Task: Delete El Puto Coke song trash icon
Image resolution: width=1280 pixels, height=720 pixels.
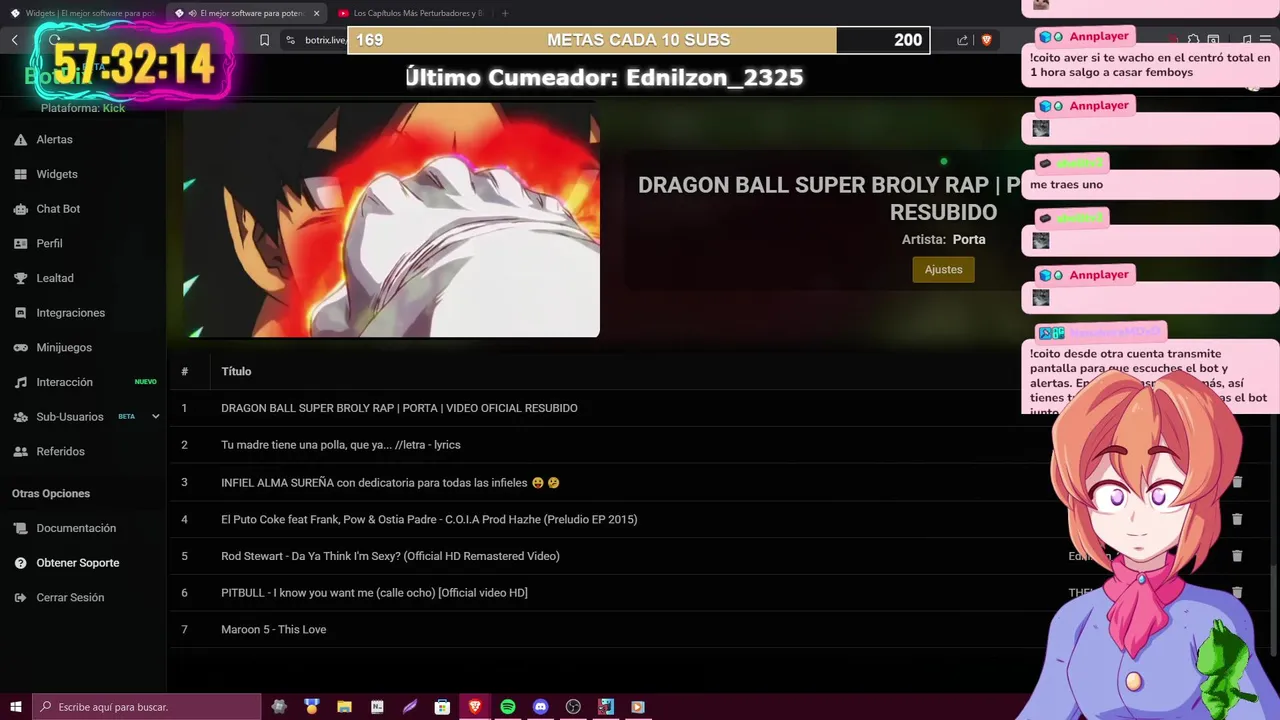Action: [x=1237, y=519]
